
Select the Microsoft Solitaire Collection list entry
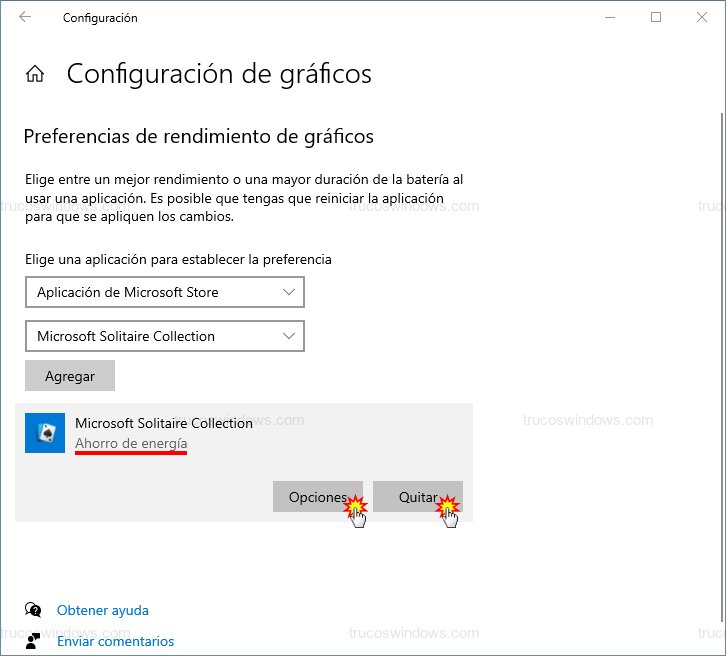click(244, 462)
